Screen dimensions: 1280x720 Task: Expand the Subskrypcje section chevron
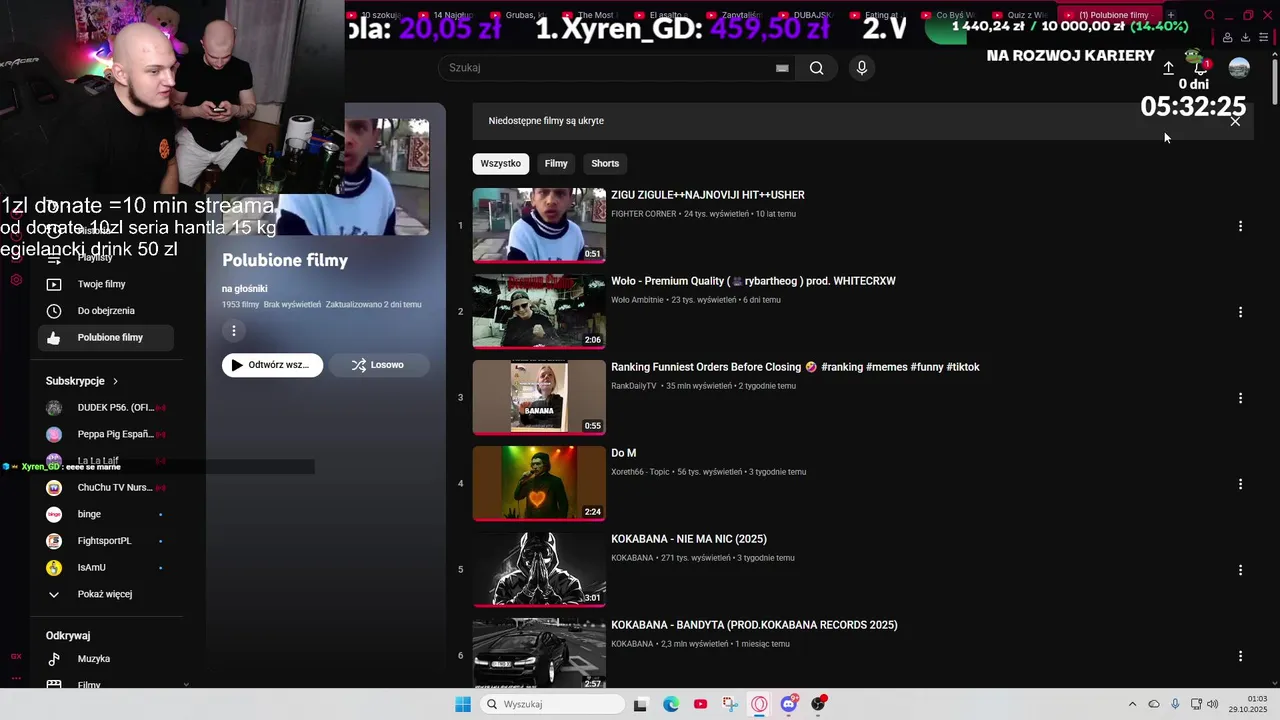point(115,381)
